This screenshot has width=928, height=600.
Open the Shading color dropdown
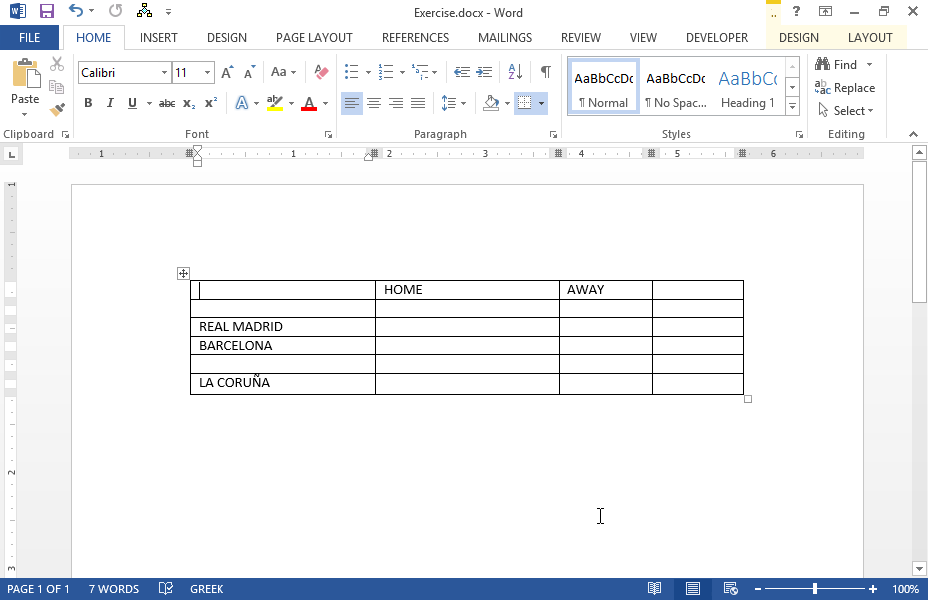point(507,104)
